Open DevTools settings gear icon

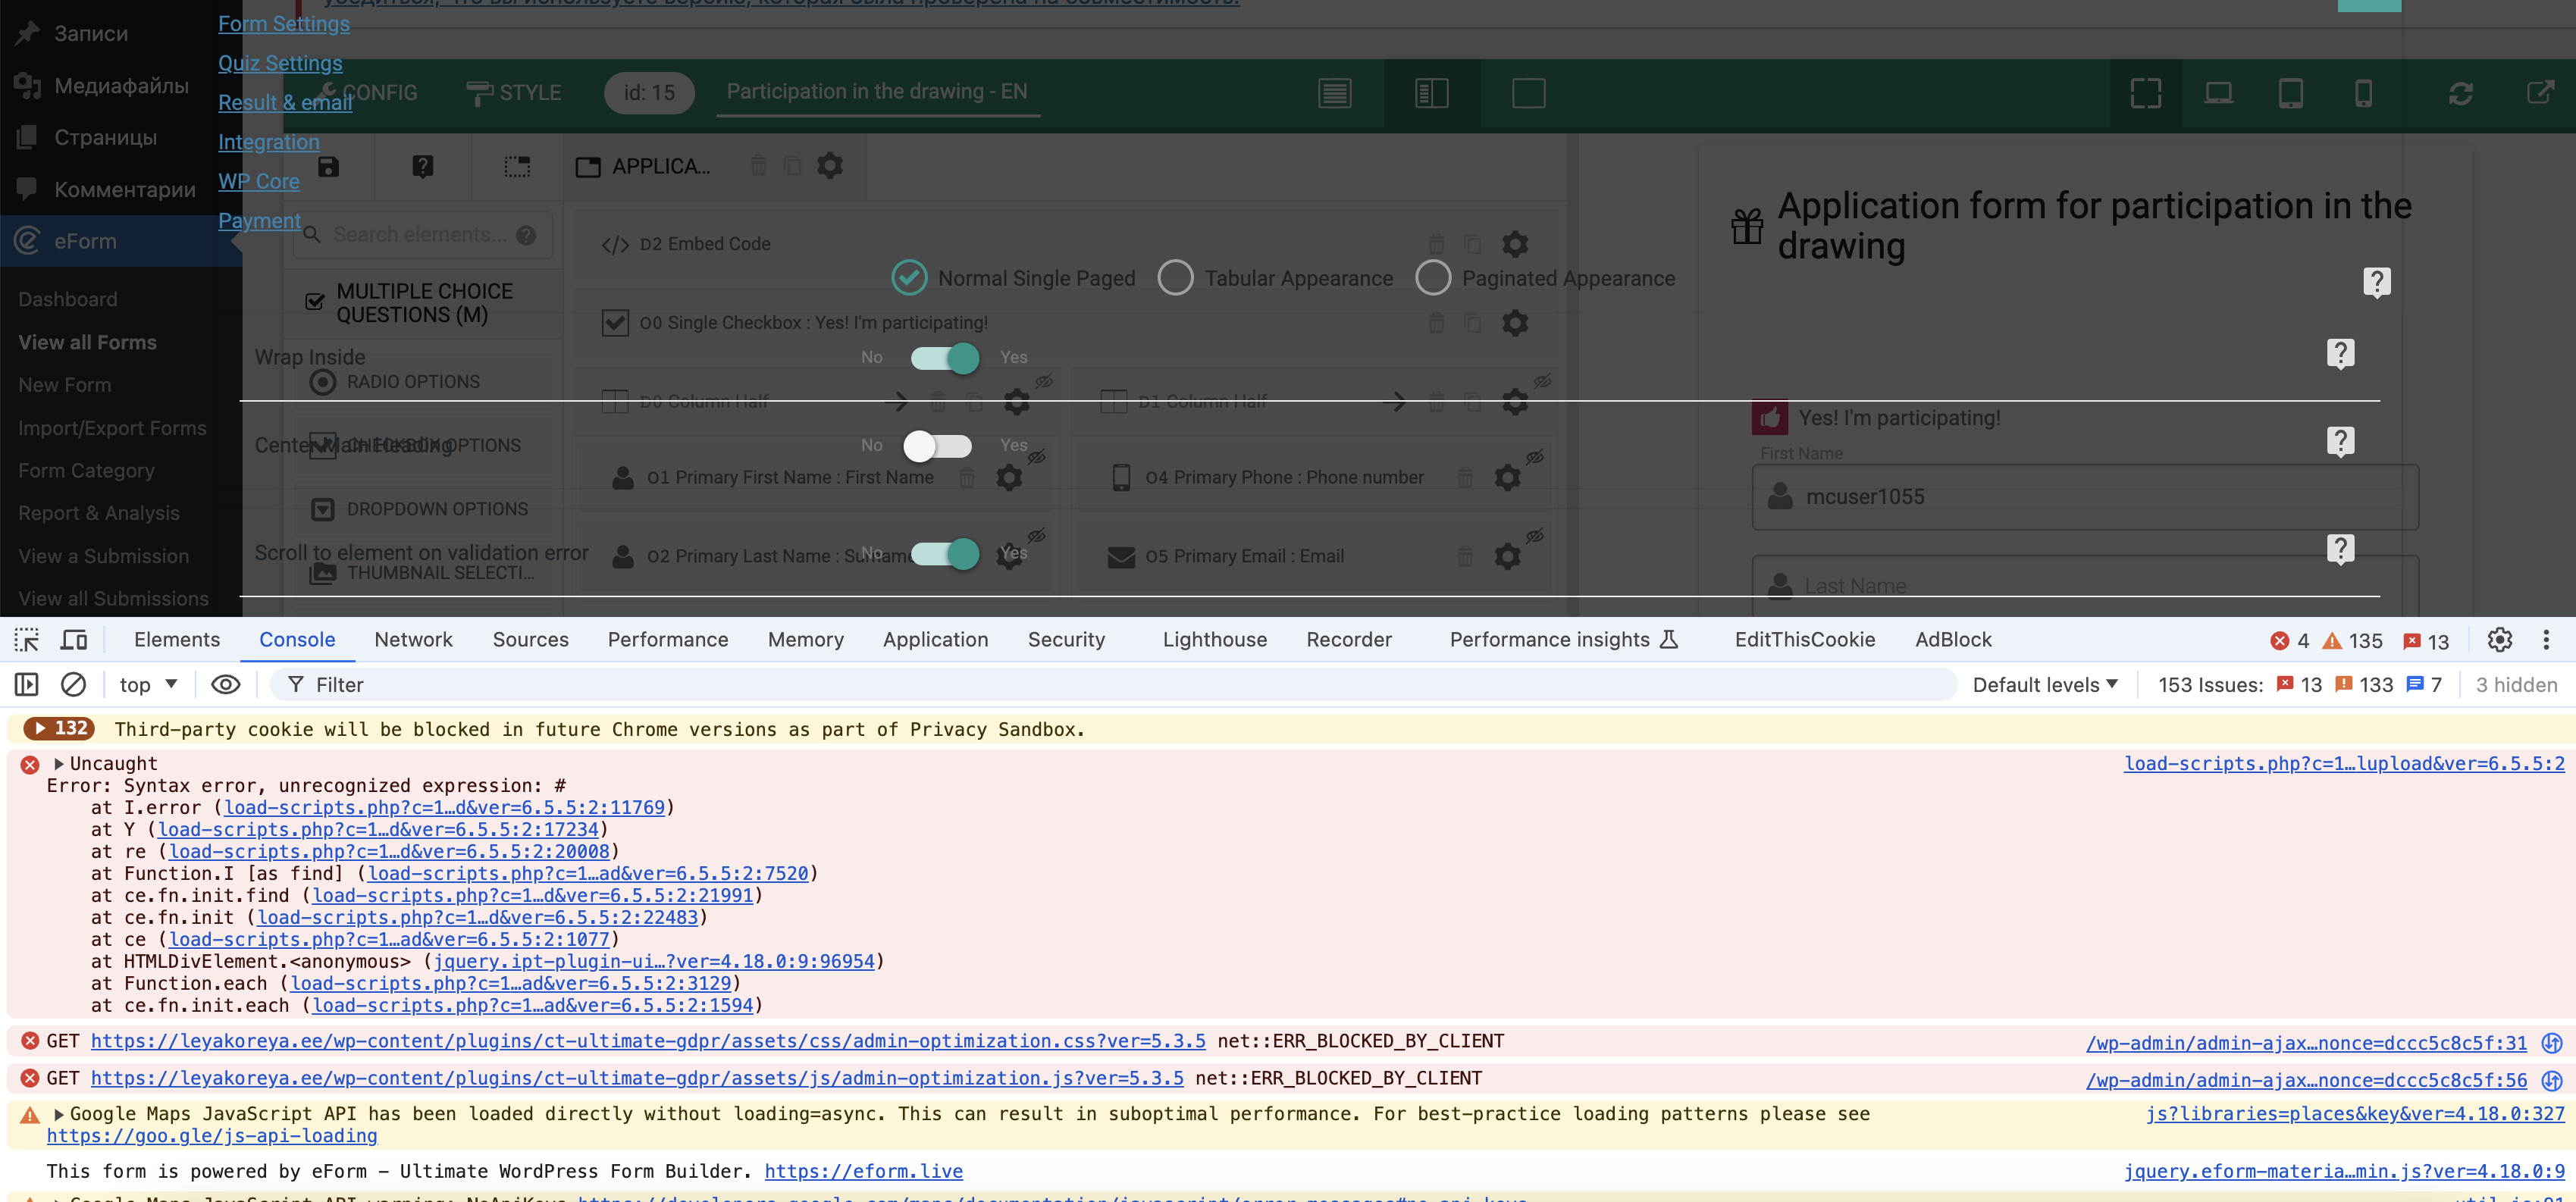pyautogui.click(x=2499, y=640)
